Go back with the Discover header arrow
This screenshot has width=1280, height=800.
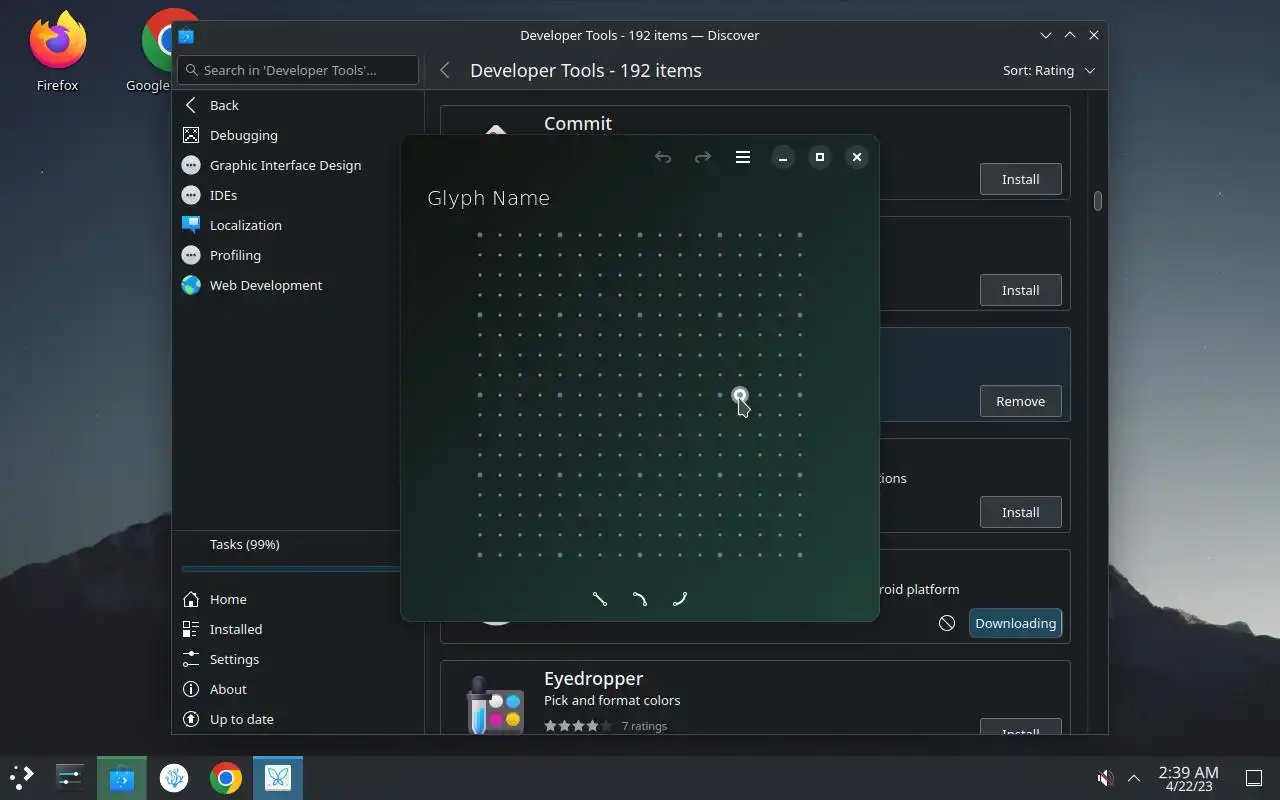click(x=445, y=70)
